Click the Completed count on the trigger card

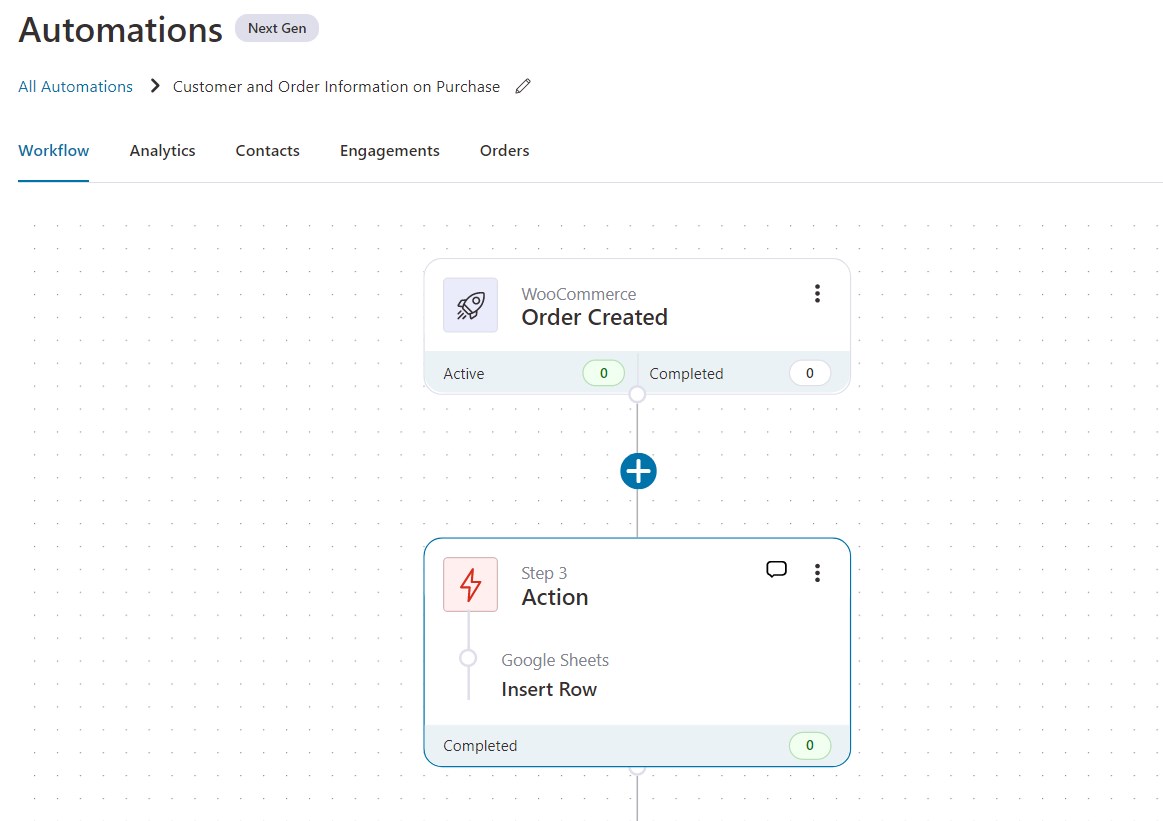pyautogui.click(x=810, y=373)
